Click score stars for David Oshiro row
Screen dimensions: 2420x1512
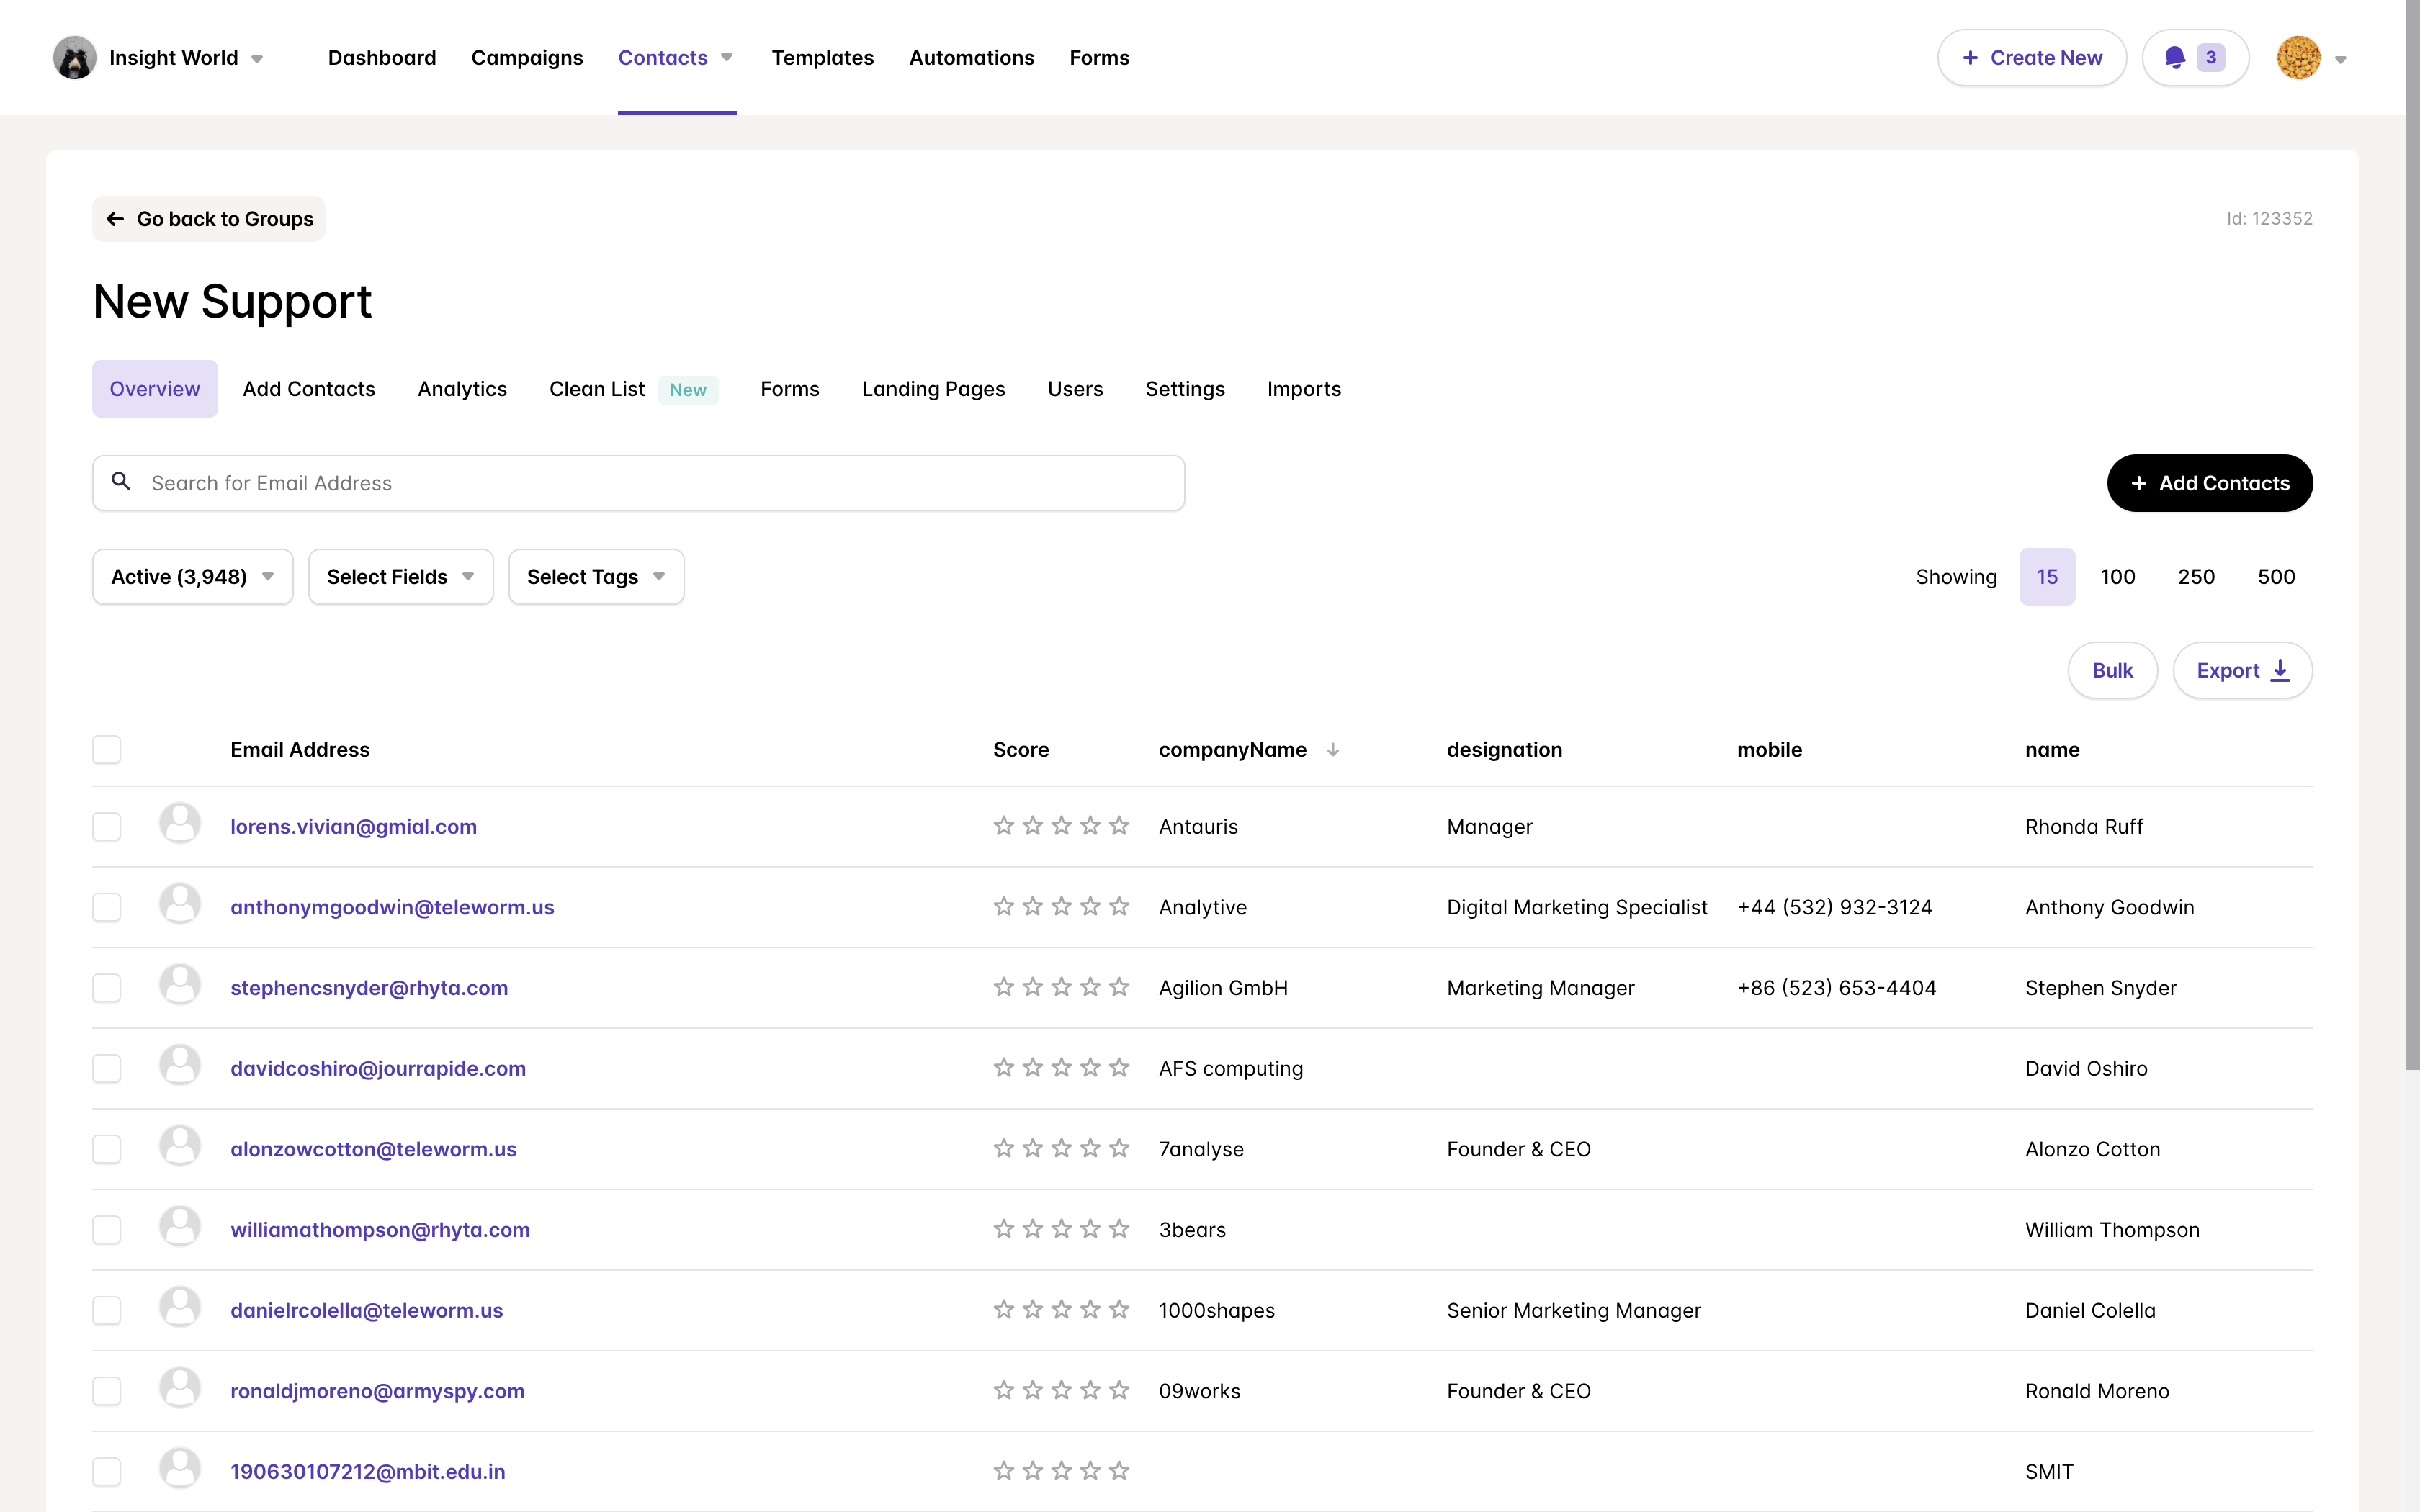(1061, 1068)
